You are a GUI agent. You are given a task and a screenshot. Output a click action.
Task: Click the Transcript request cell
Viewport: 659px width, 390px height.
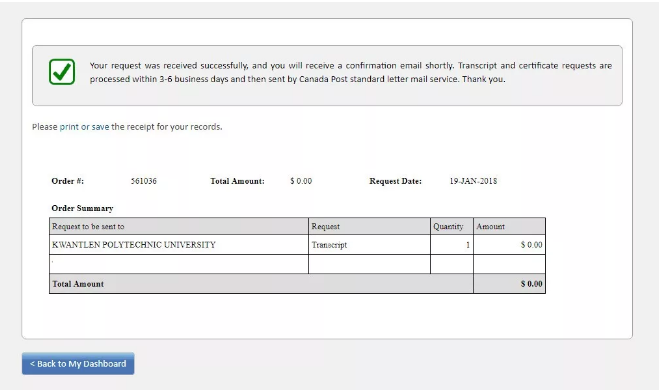tap(369, 245)
